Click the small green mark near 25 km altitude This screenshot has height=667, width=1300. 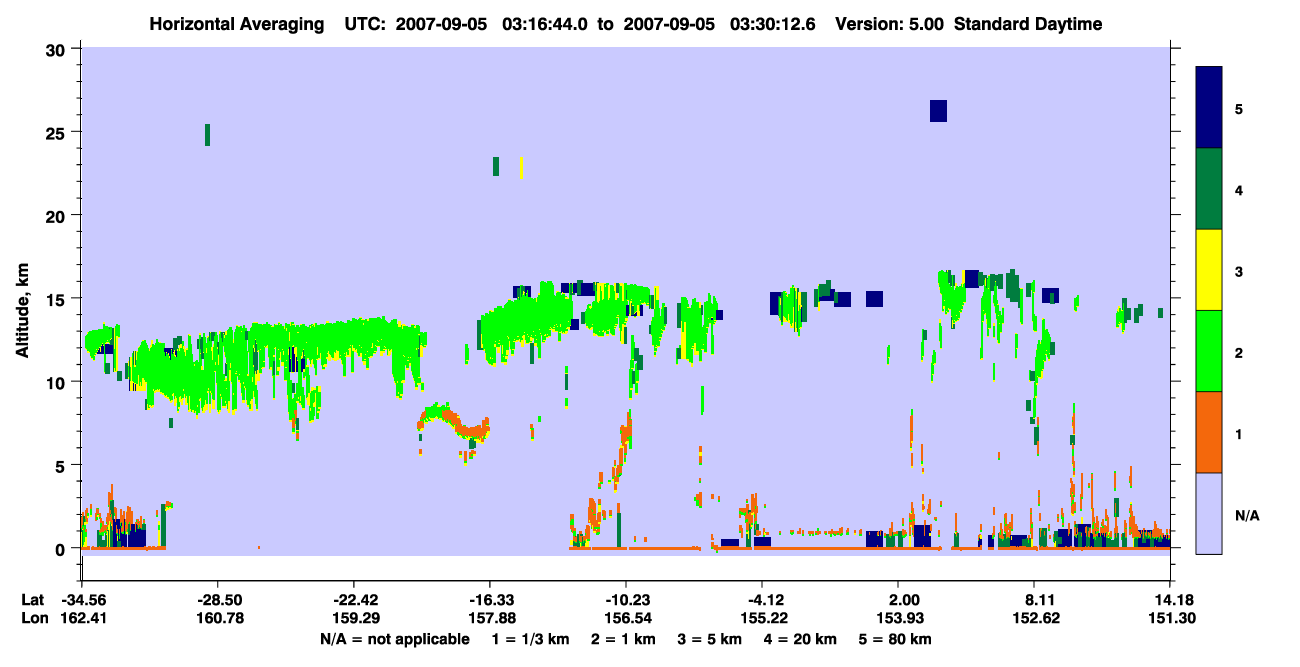[x=207, y=135]
